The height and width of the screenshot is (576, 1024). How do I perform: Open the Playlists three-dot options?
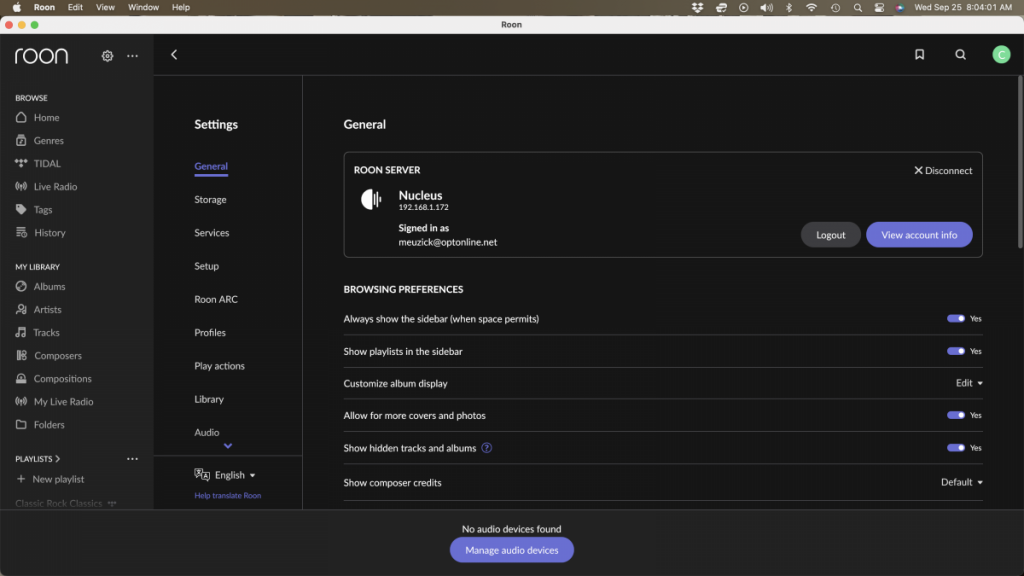(133, 459)
